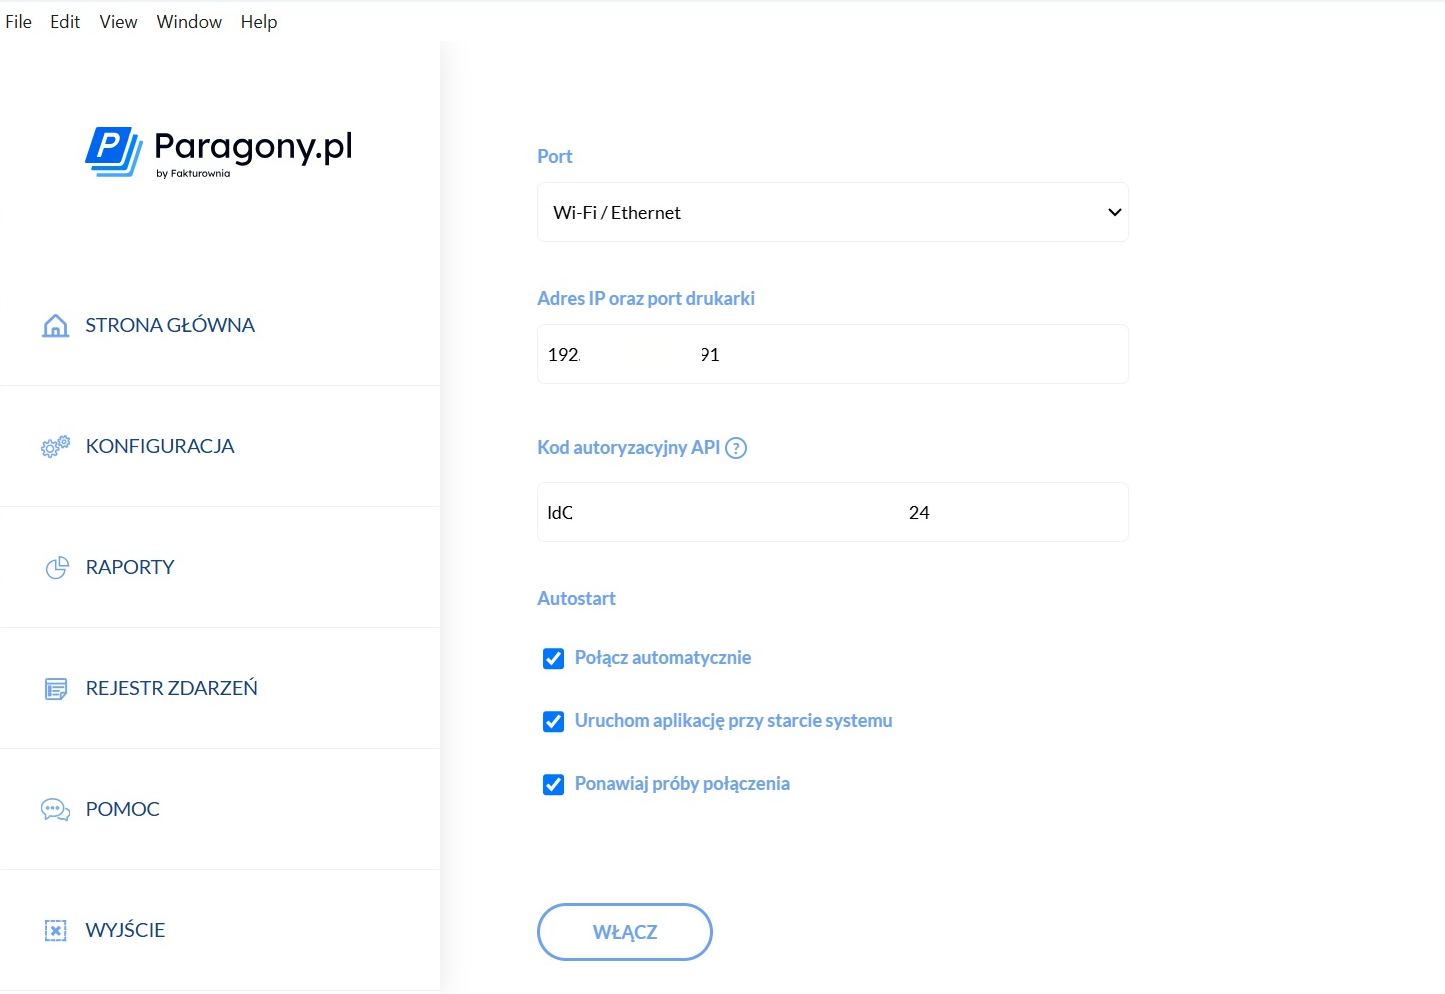Screen dimensions: 1445x994
Task: Open the POMOC section
Action: pos(123,809)
